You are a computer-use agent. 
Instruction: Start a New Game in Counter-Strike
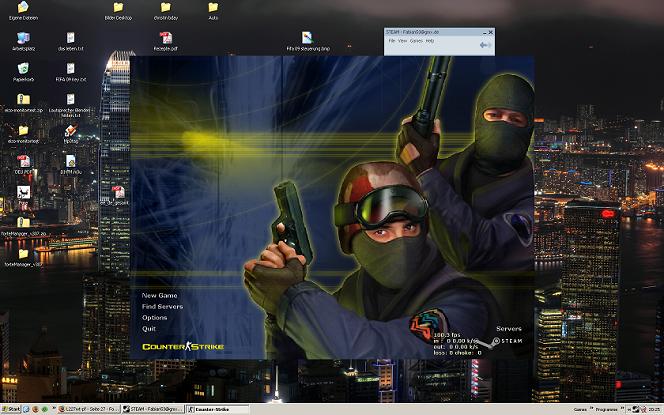159,296
